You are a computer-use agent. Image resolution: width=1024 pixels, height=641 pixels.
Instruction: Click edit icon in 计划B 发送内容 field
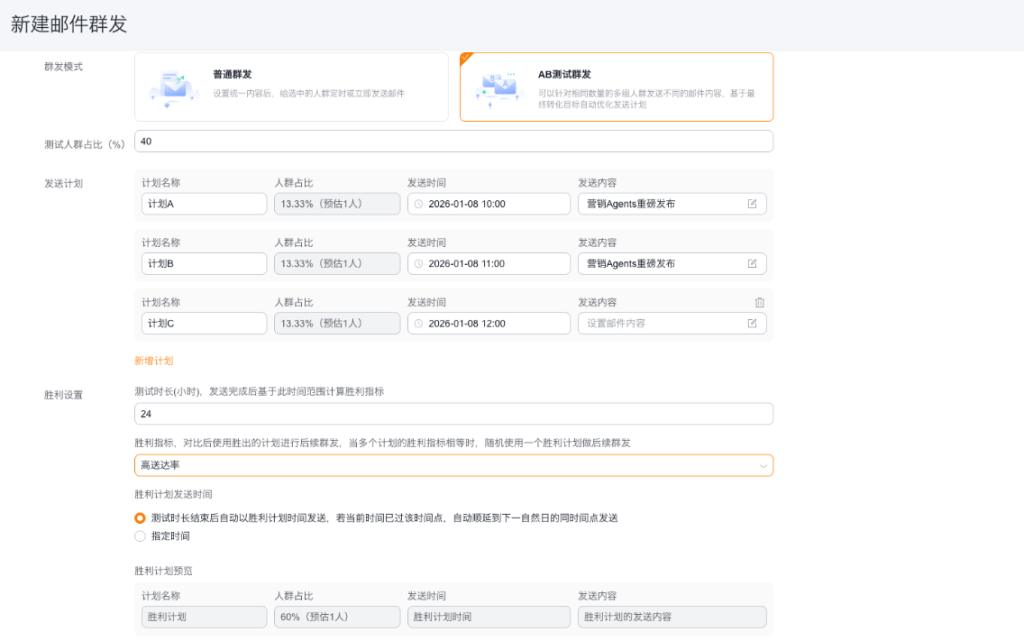(x=752, y=264)
